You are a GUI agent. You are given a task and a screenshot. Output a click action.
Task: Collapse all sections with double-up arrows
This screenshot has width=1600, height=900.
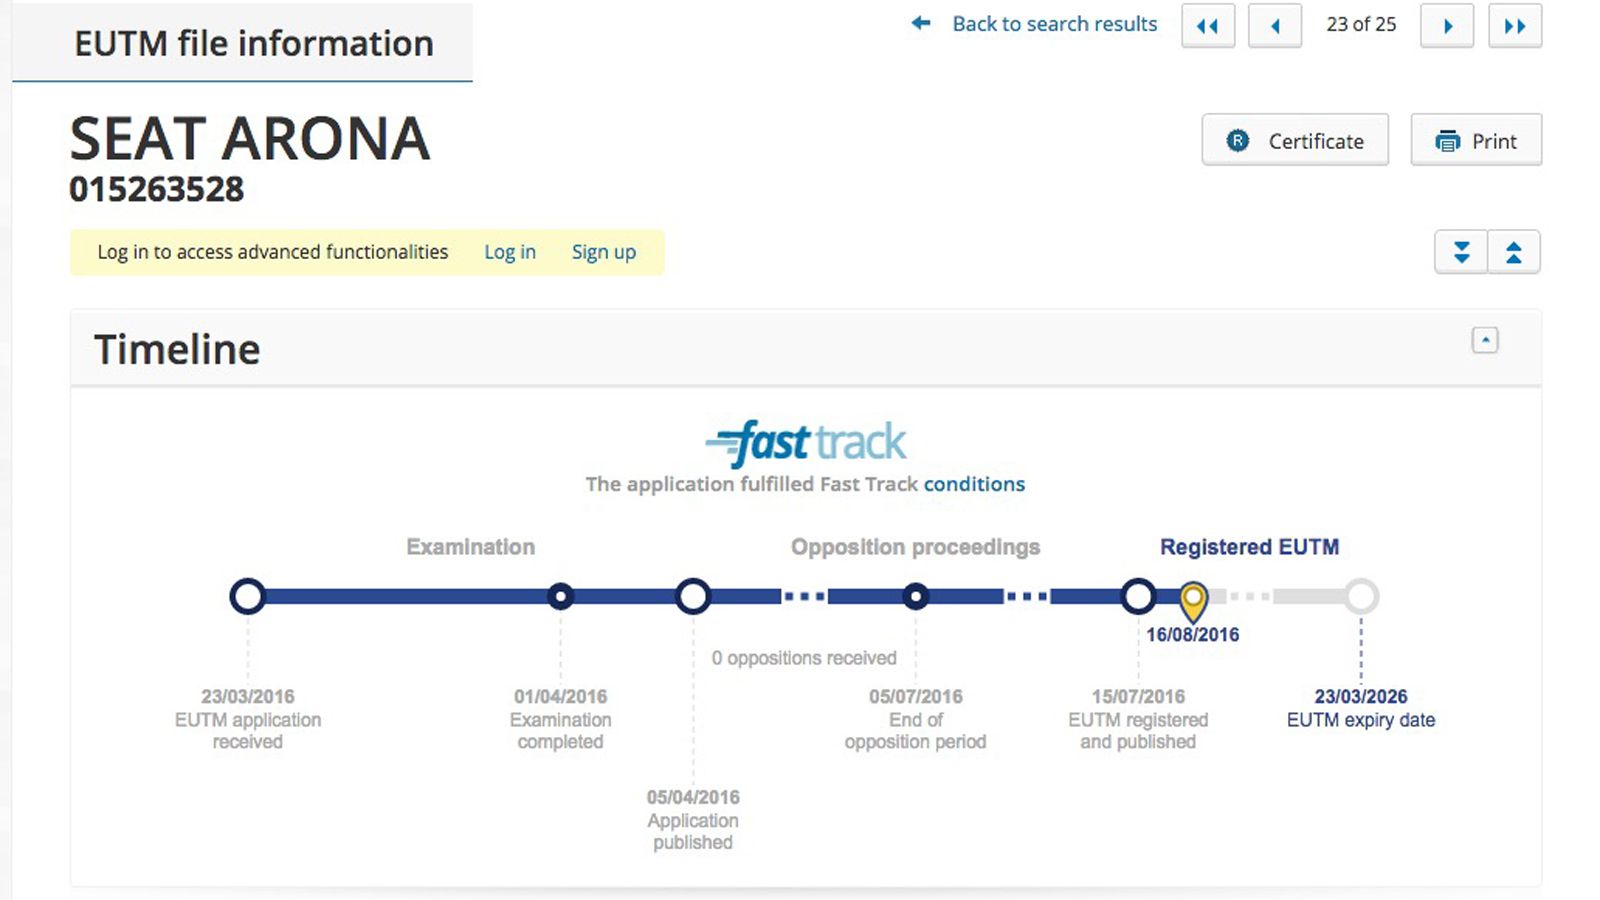[x=1514, y=252]
